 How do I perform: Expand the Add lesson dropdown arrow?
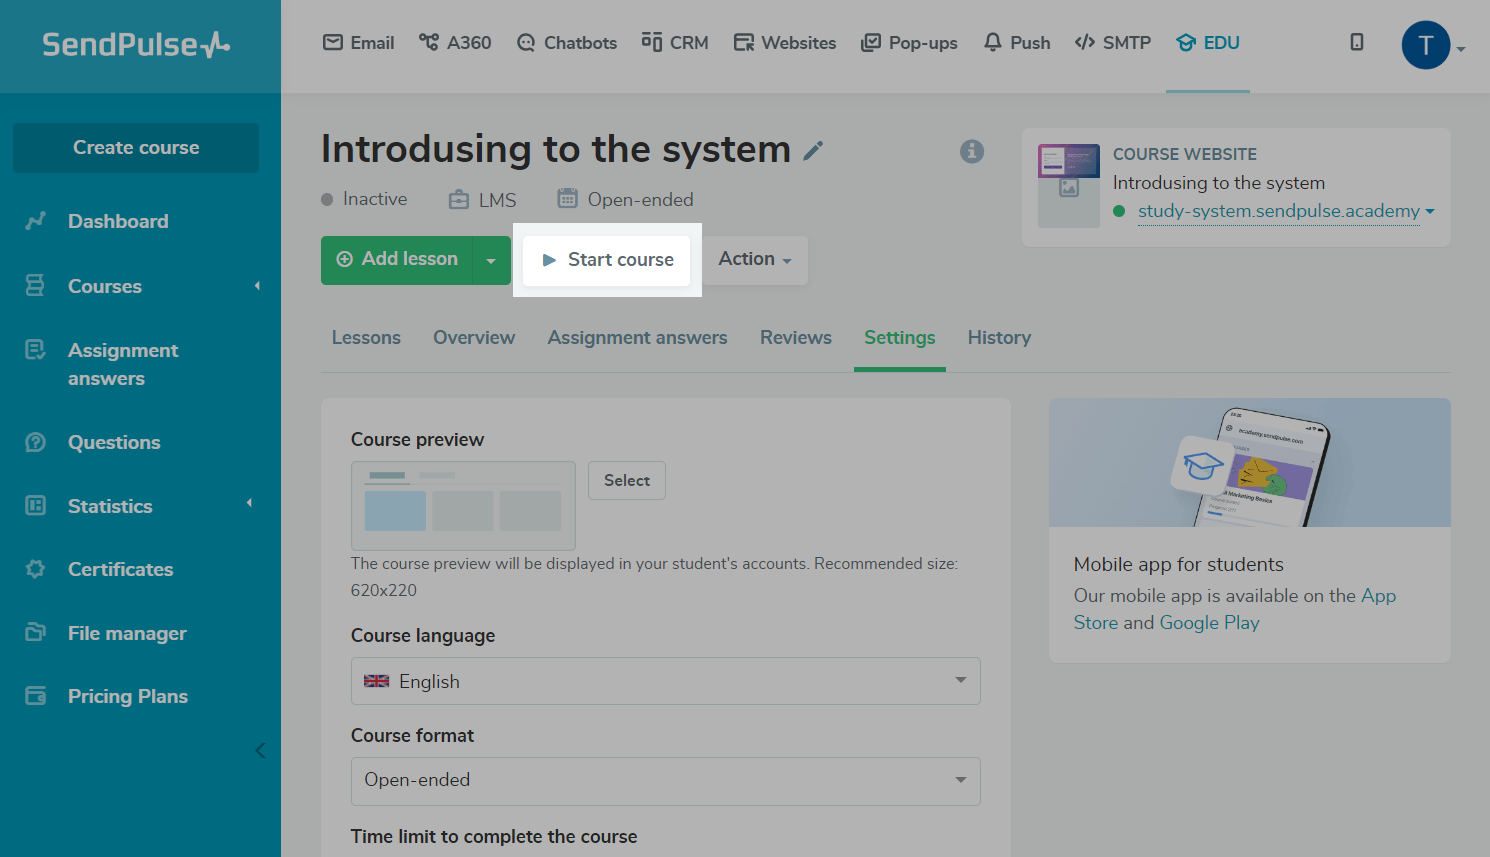tap(491, 260)
